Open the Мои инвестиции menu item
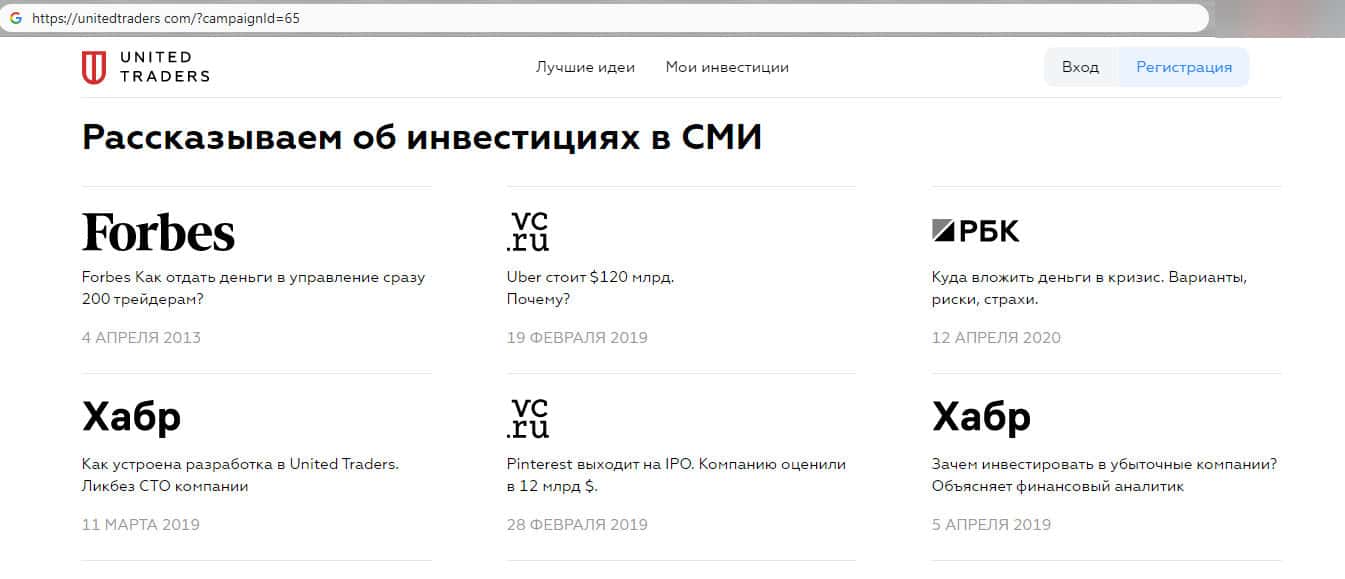The height and width of the screenshot is (579, 1345). [x=727, y=67]
